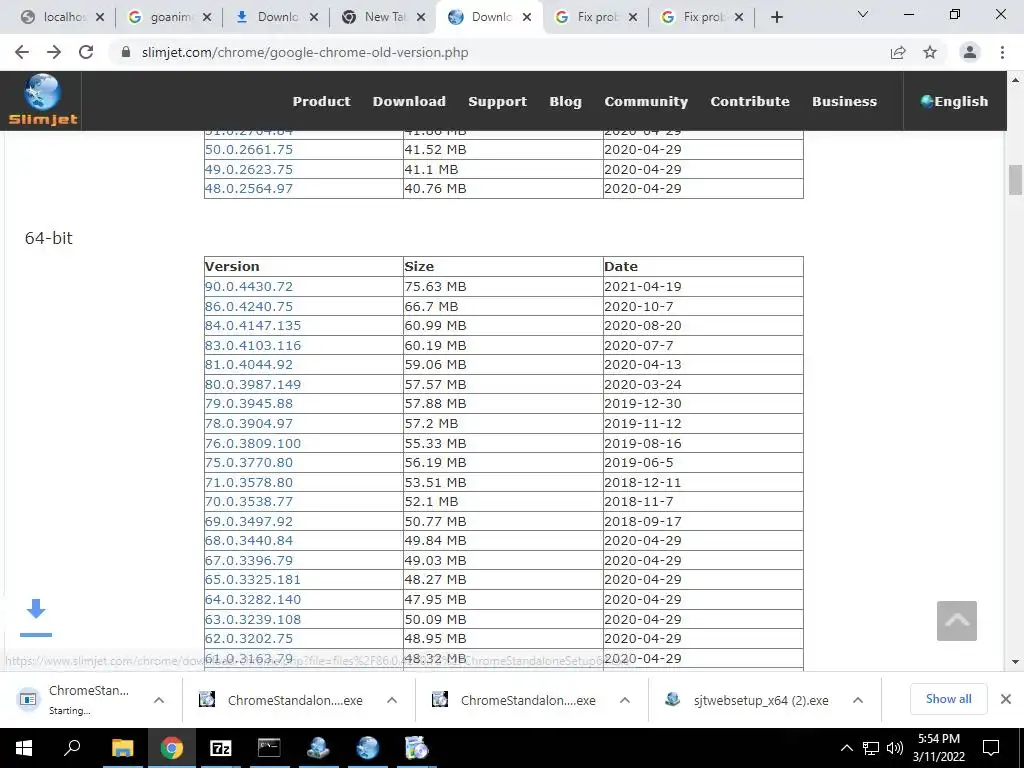Expand options for second ChromeStandalon download

(x=392, y=700)
